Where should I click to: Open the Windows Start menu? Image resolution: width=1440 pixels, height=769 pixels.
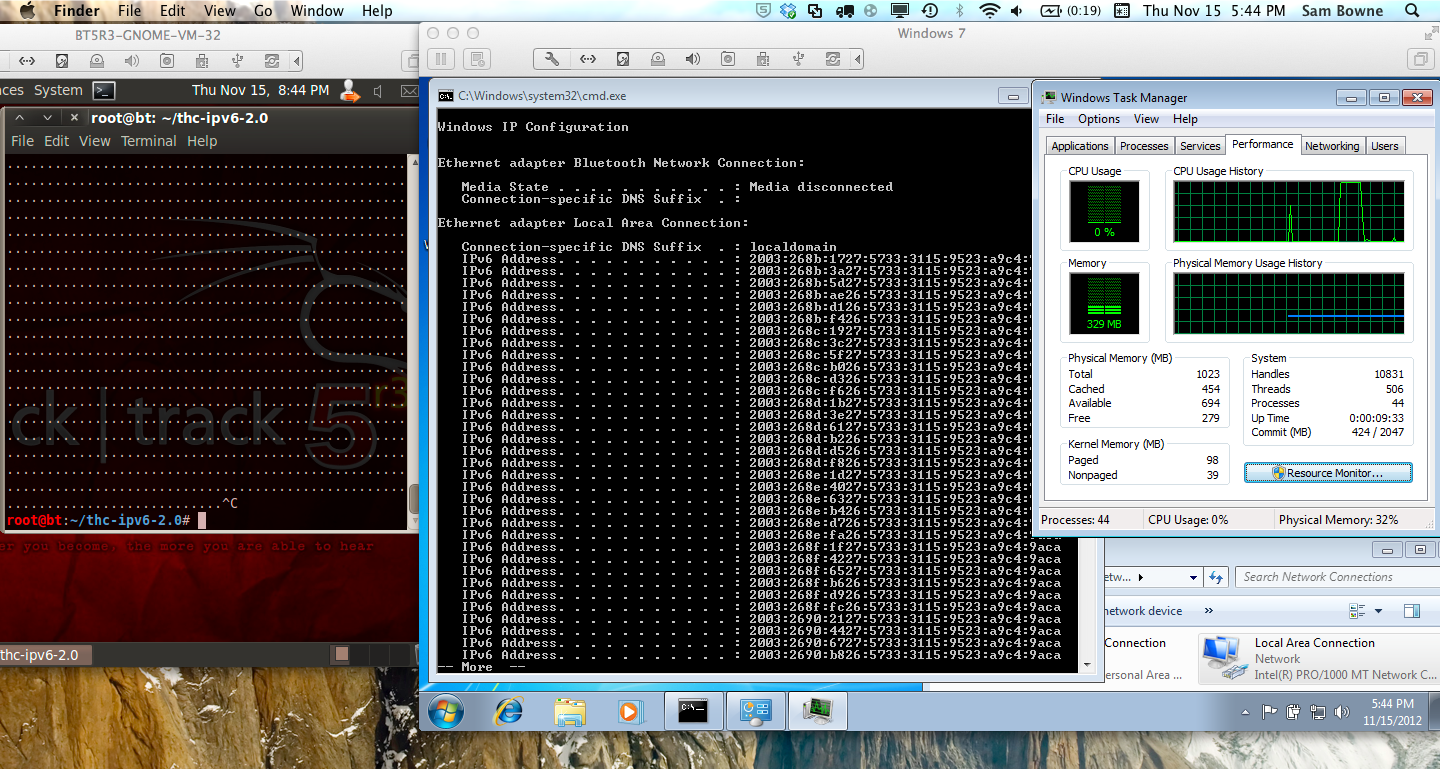coord(446,712)
